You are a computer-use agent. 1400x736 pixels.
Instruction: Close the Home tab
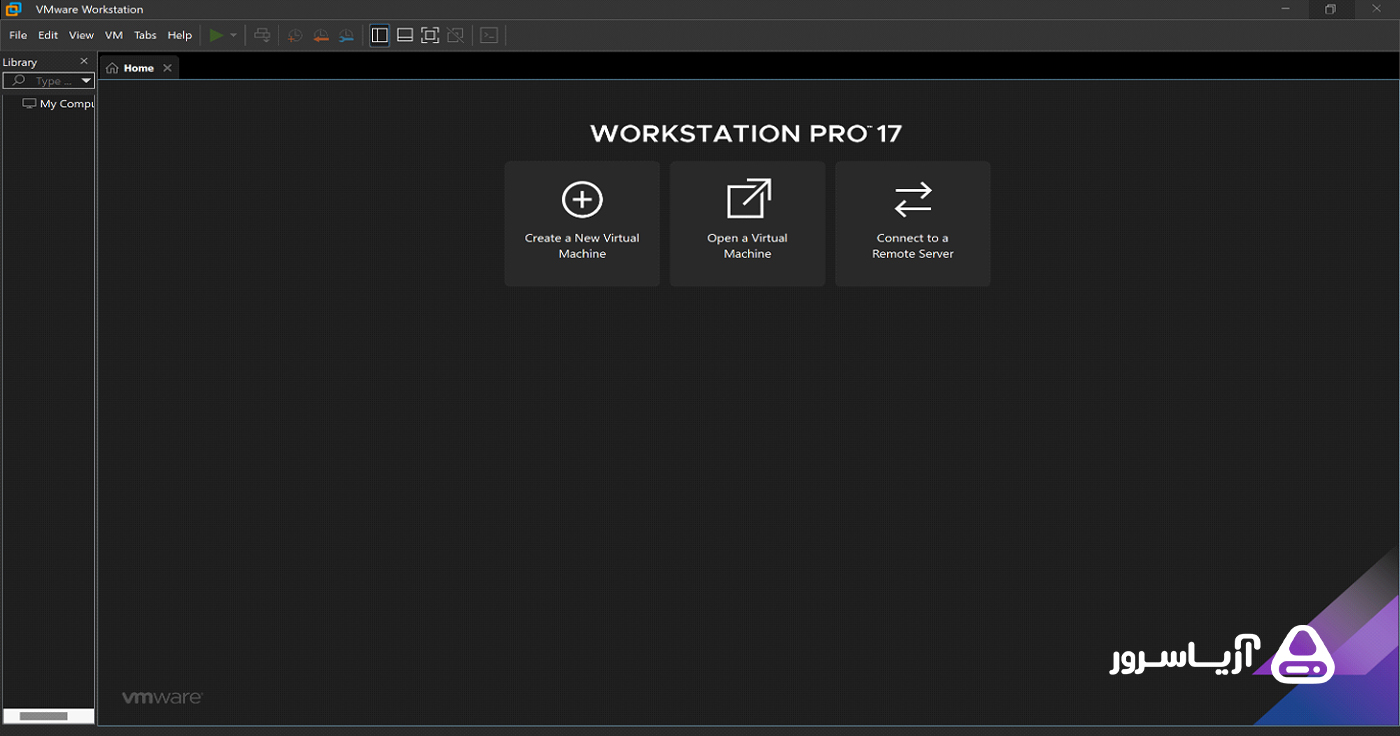167,68
